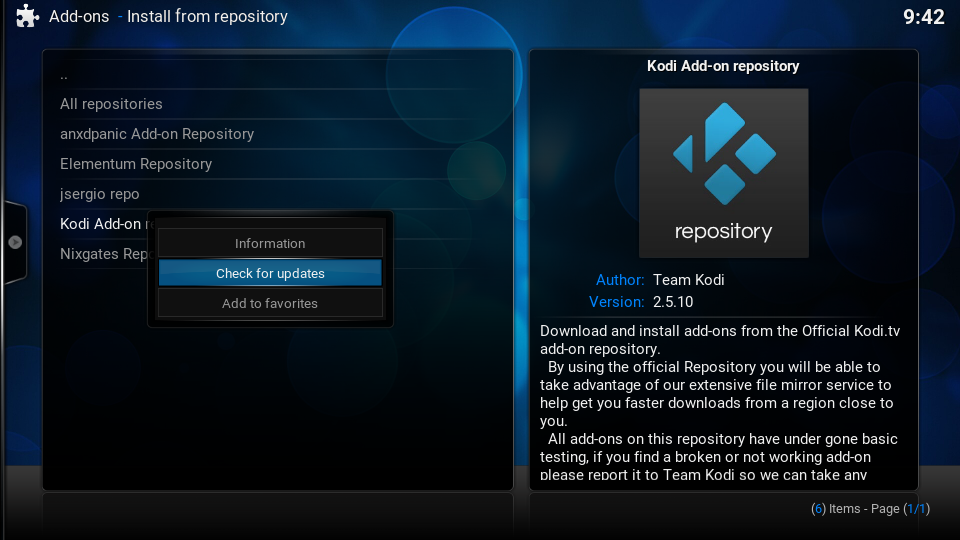Click Install from repository breadcrumb text
Image resolution: width=960 pixels, height=540 pixels.
[207, 17]
